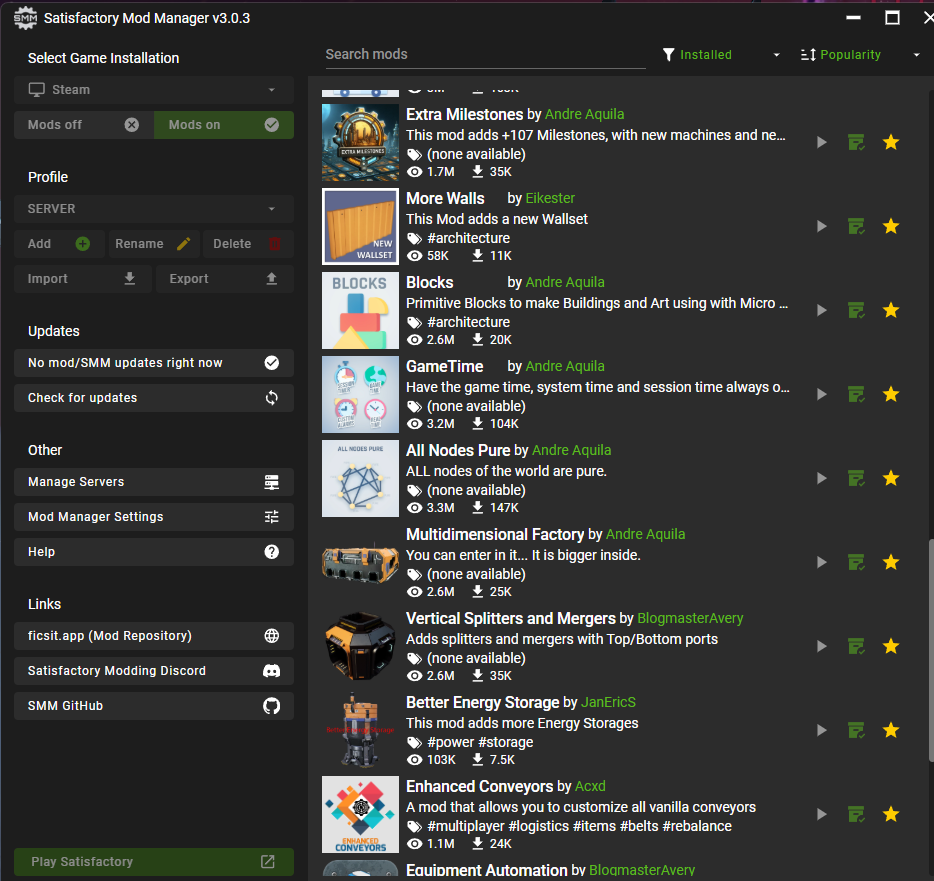Click the globe icon for ficsit.app
Image resolution: width=934 pixels, height=881 pixels.
tap(272, 636)
